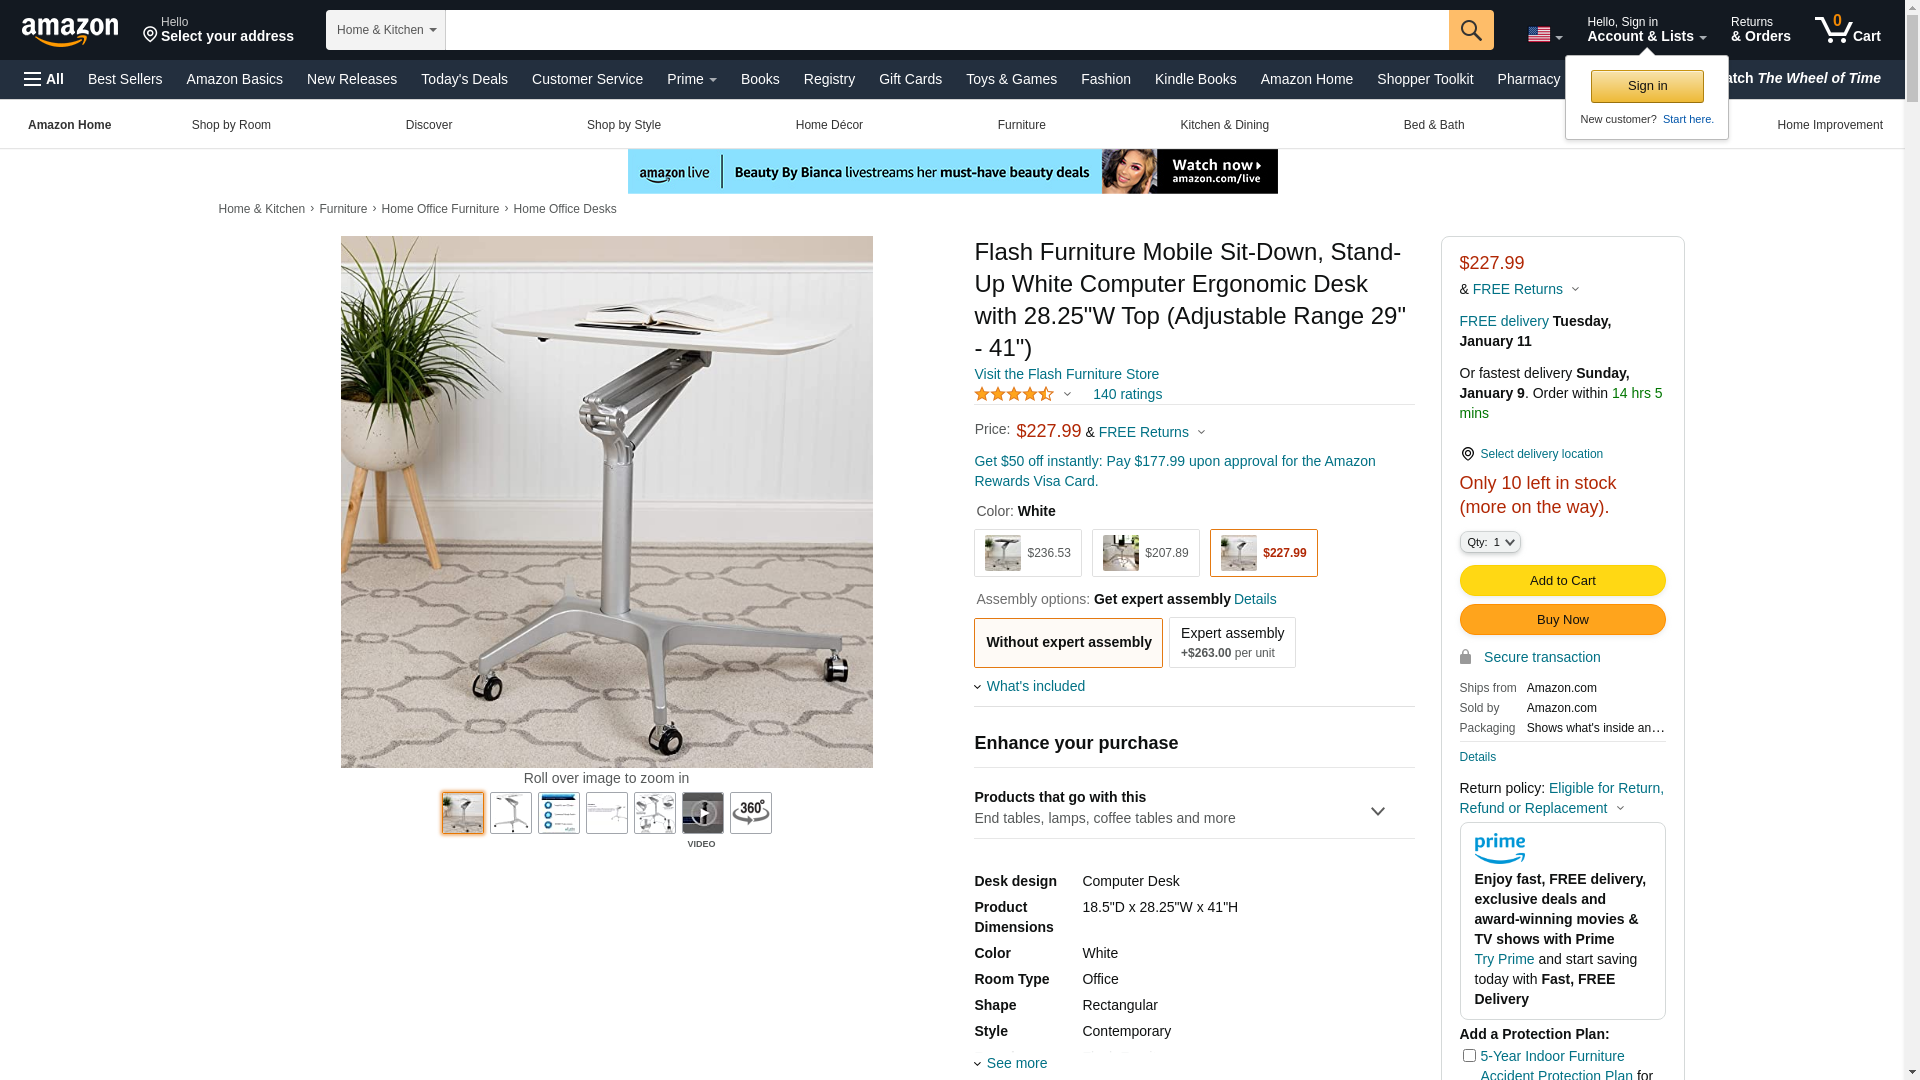Check the 5-Year Protection Plan checkbox
Viewport: 1920px width, 1080px height.
tap(1469, 1055)
